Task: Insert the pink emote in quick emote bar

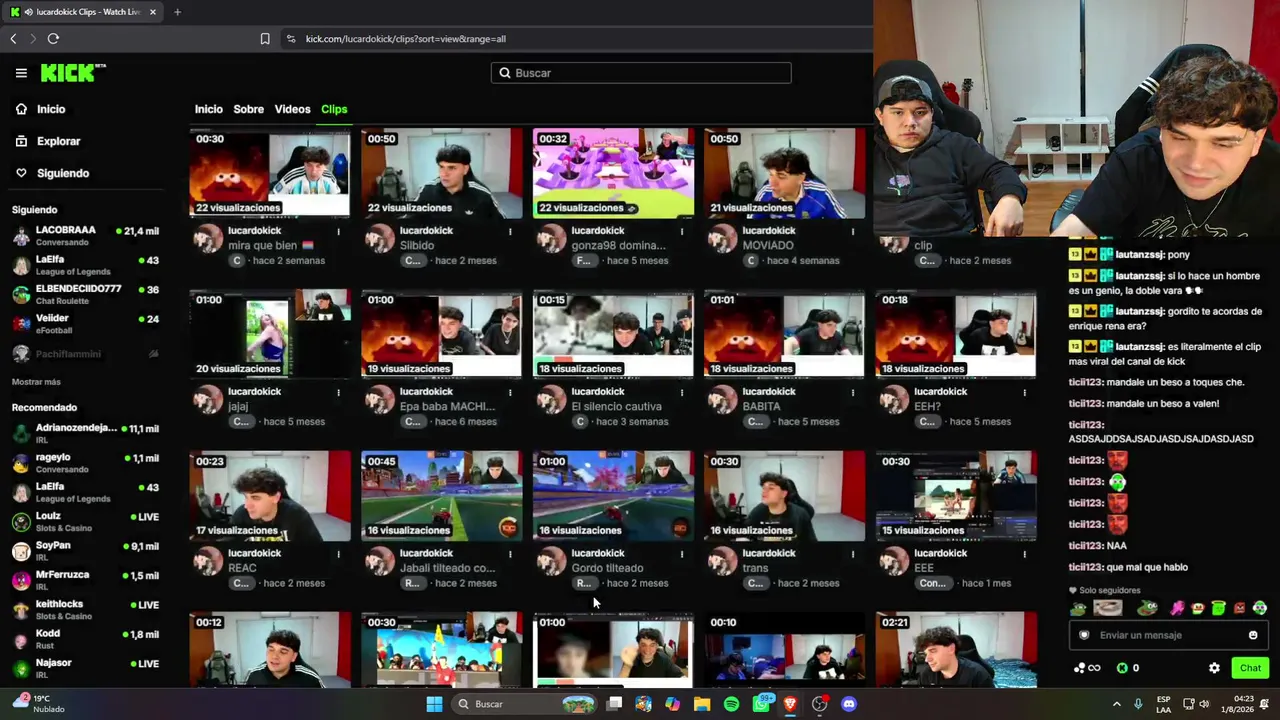Action: coord(1178,608)
